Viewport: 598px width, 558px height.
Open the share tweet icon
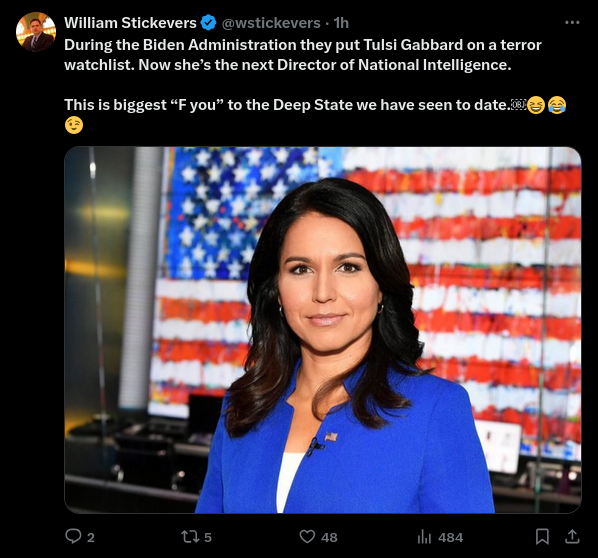click(x=572, y=537)
